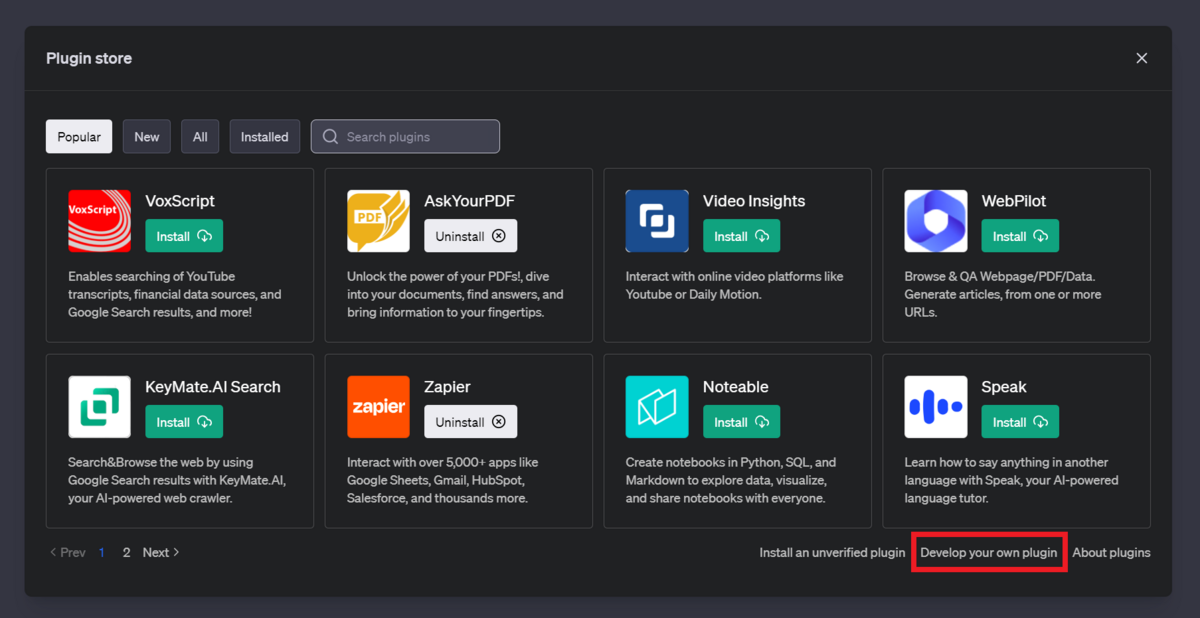Install the WebPilot plugin
1200x618 pixels.
point(1020,236)
